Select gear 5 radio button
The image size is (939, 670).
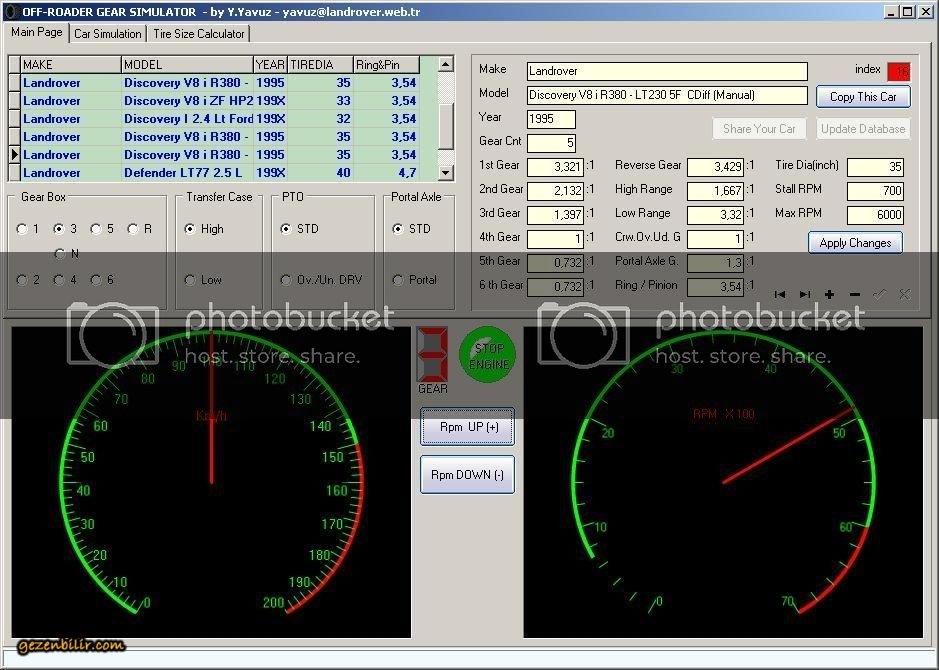coord(96,229)
